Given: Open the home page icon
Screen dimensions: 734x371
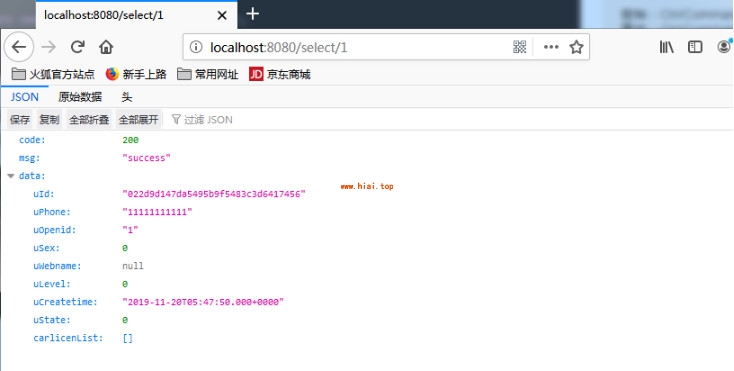Looking at the screenshot, I should click(106, 47).
